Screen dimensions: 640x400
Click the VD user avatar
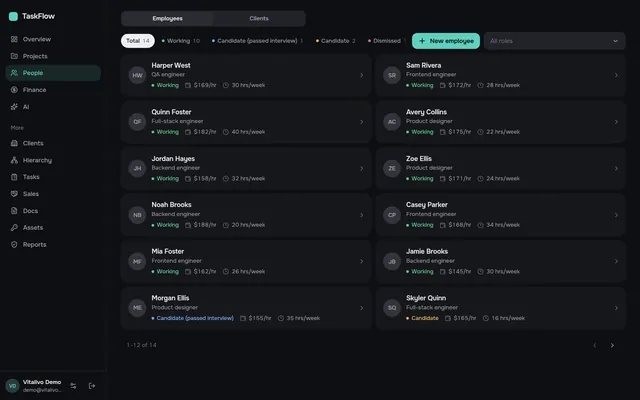click(12, 386)
